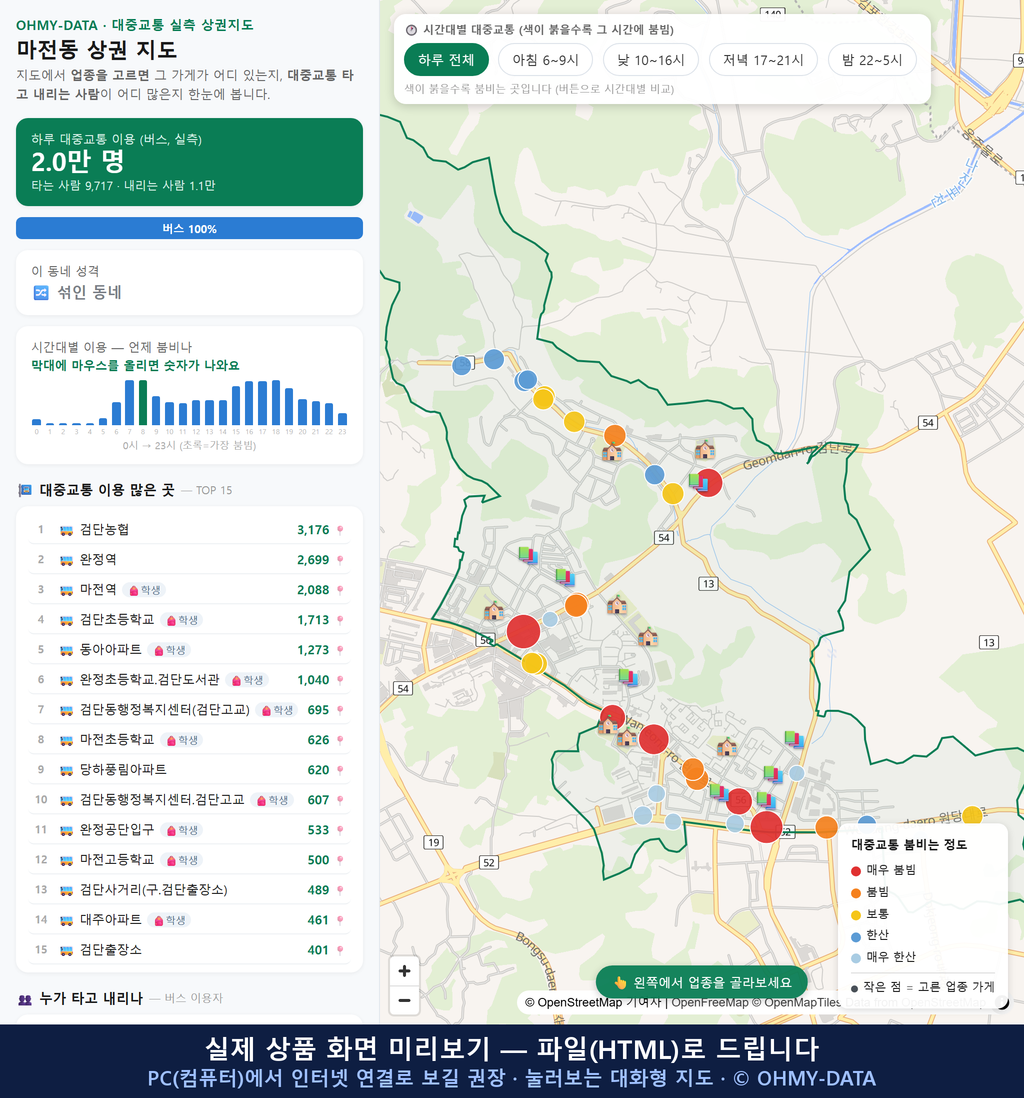1024x1098 pixels.
Task: Click the bus icon before 완정역
Action: pyautogui.click(x=66, y=560)
